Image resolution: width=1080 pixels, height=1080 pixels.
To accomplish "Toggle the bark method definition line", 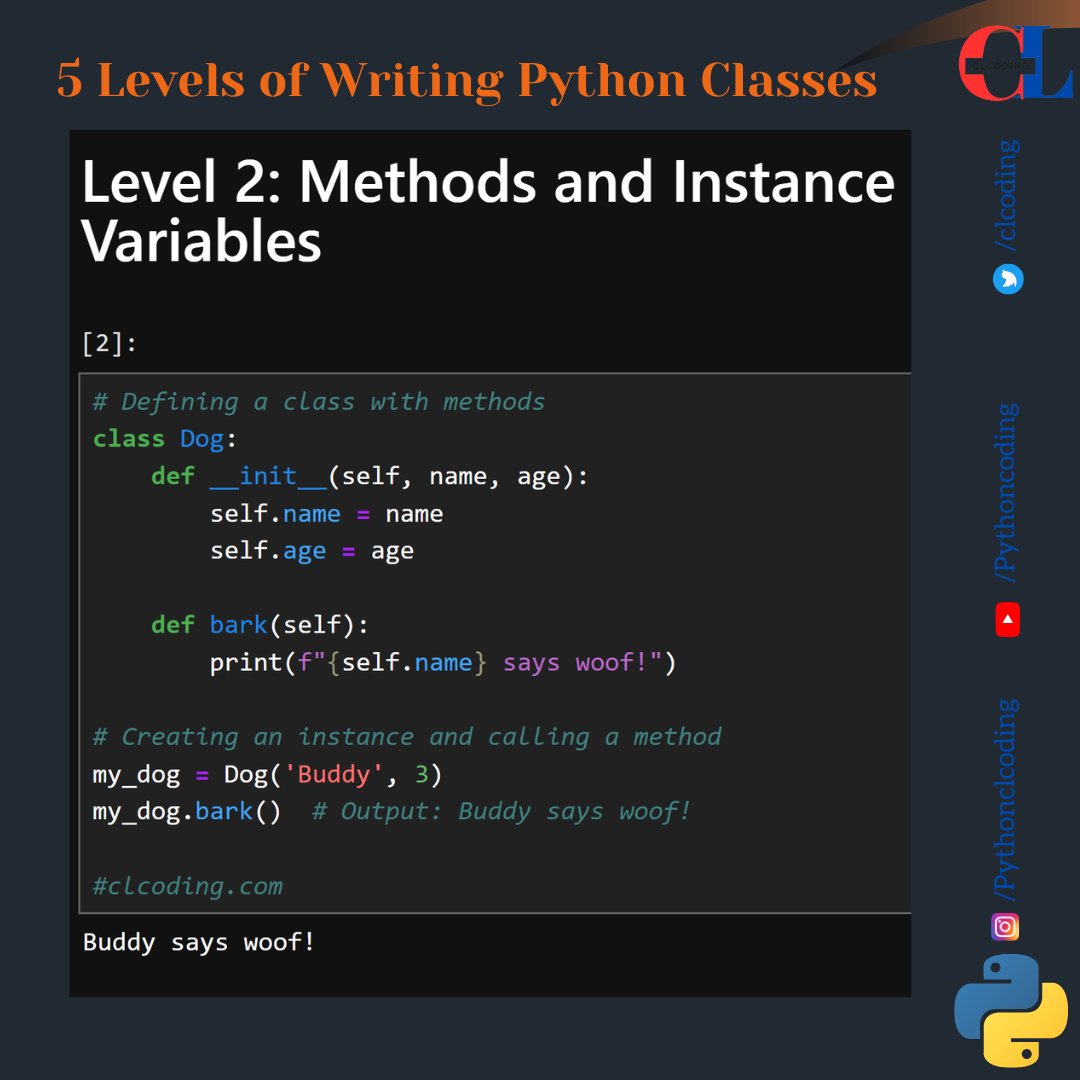I will point(261,624).
